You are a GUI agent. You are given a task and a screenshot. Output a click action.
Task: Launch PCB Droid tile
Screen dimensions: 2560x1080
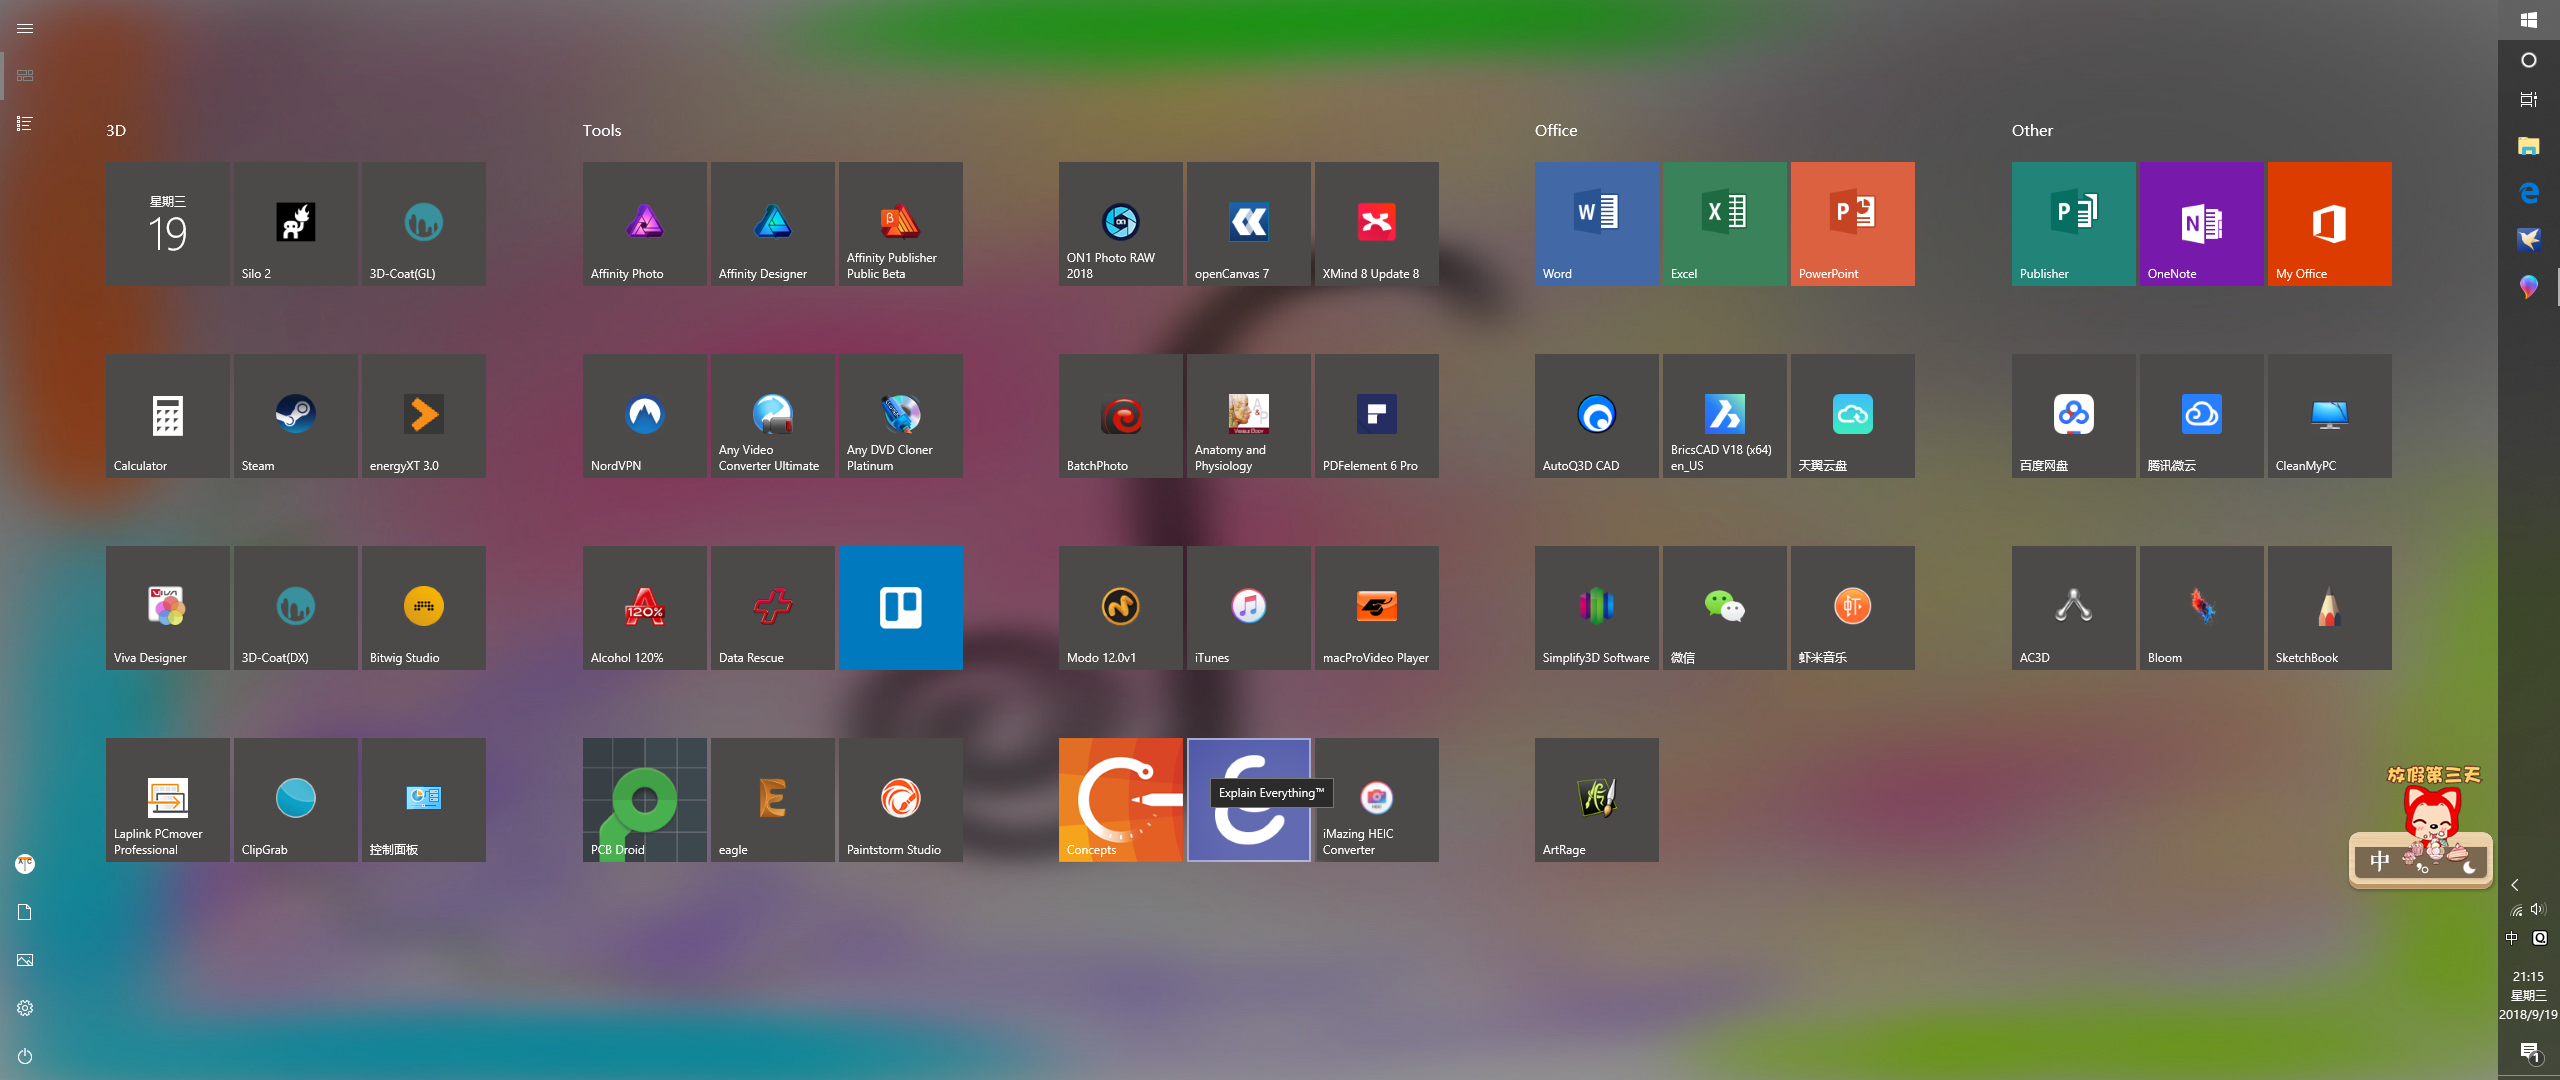click(645, 800)
